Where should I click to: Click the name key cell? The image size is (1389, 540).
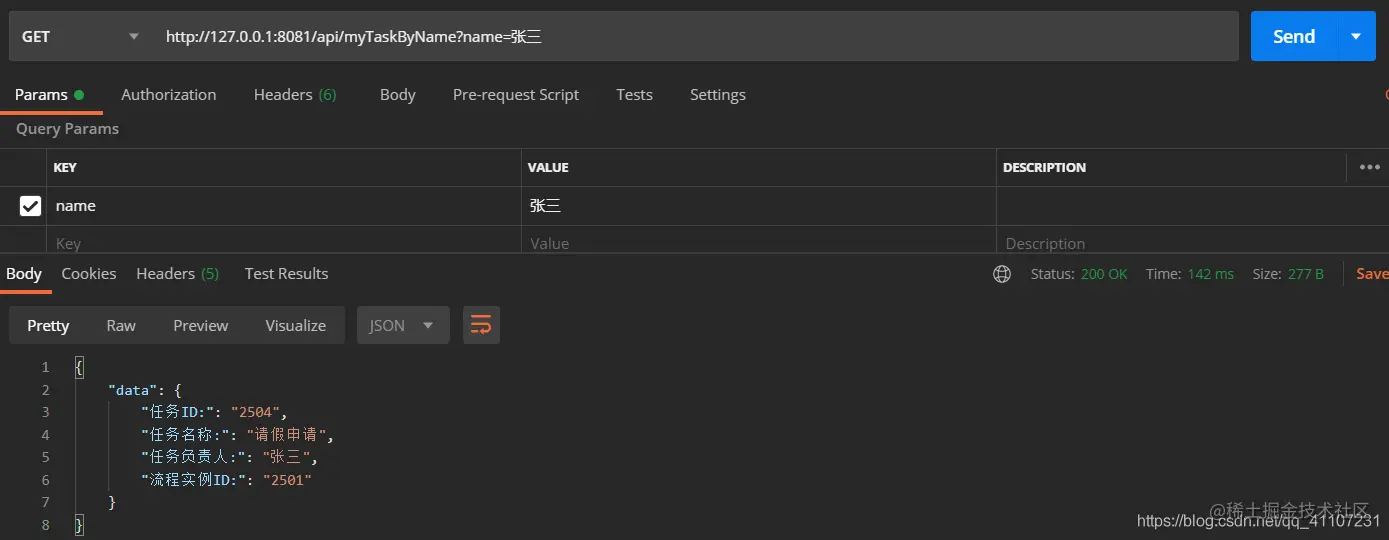[284, 206]
